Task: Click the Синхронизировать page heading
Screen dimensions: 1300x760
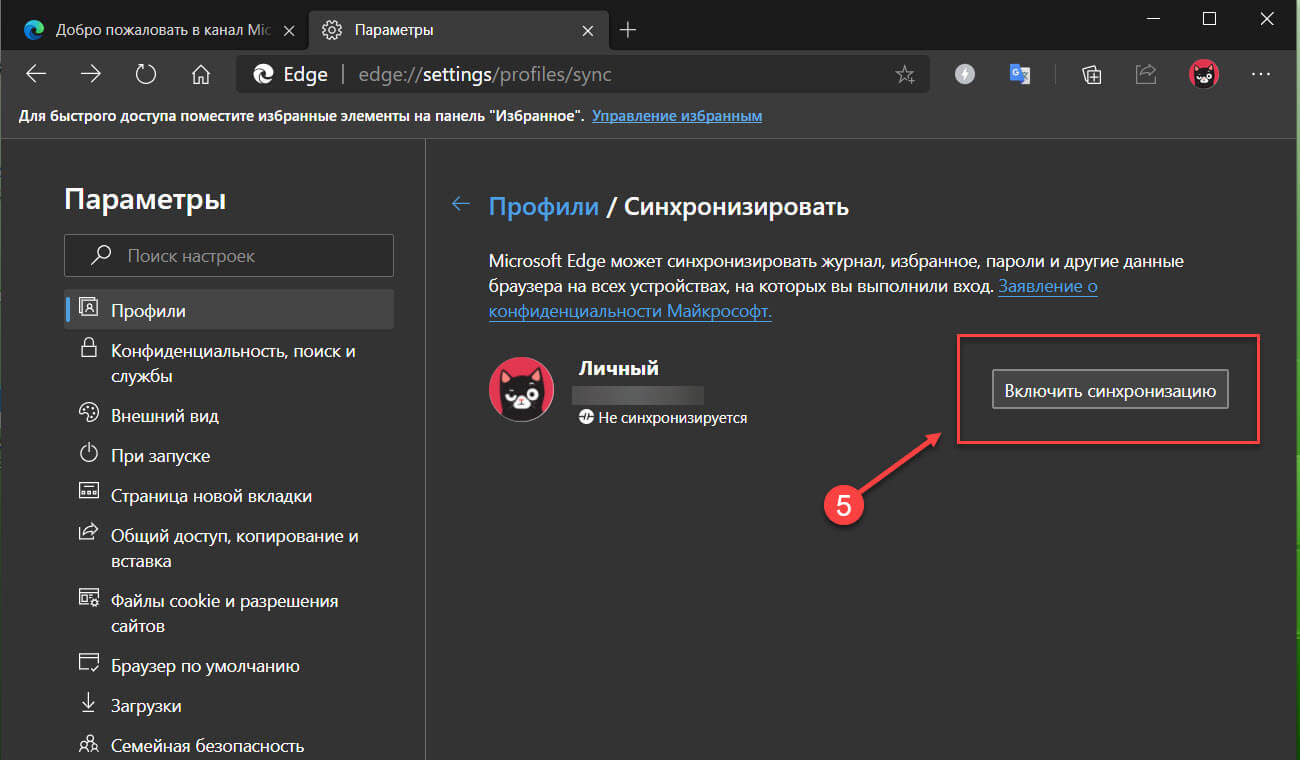Action: click(x=736, y=207)
